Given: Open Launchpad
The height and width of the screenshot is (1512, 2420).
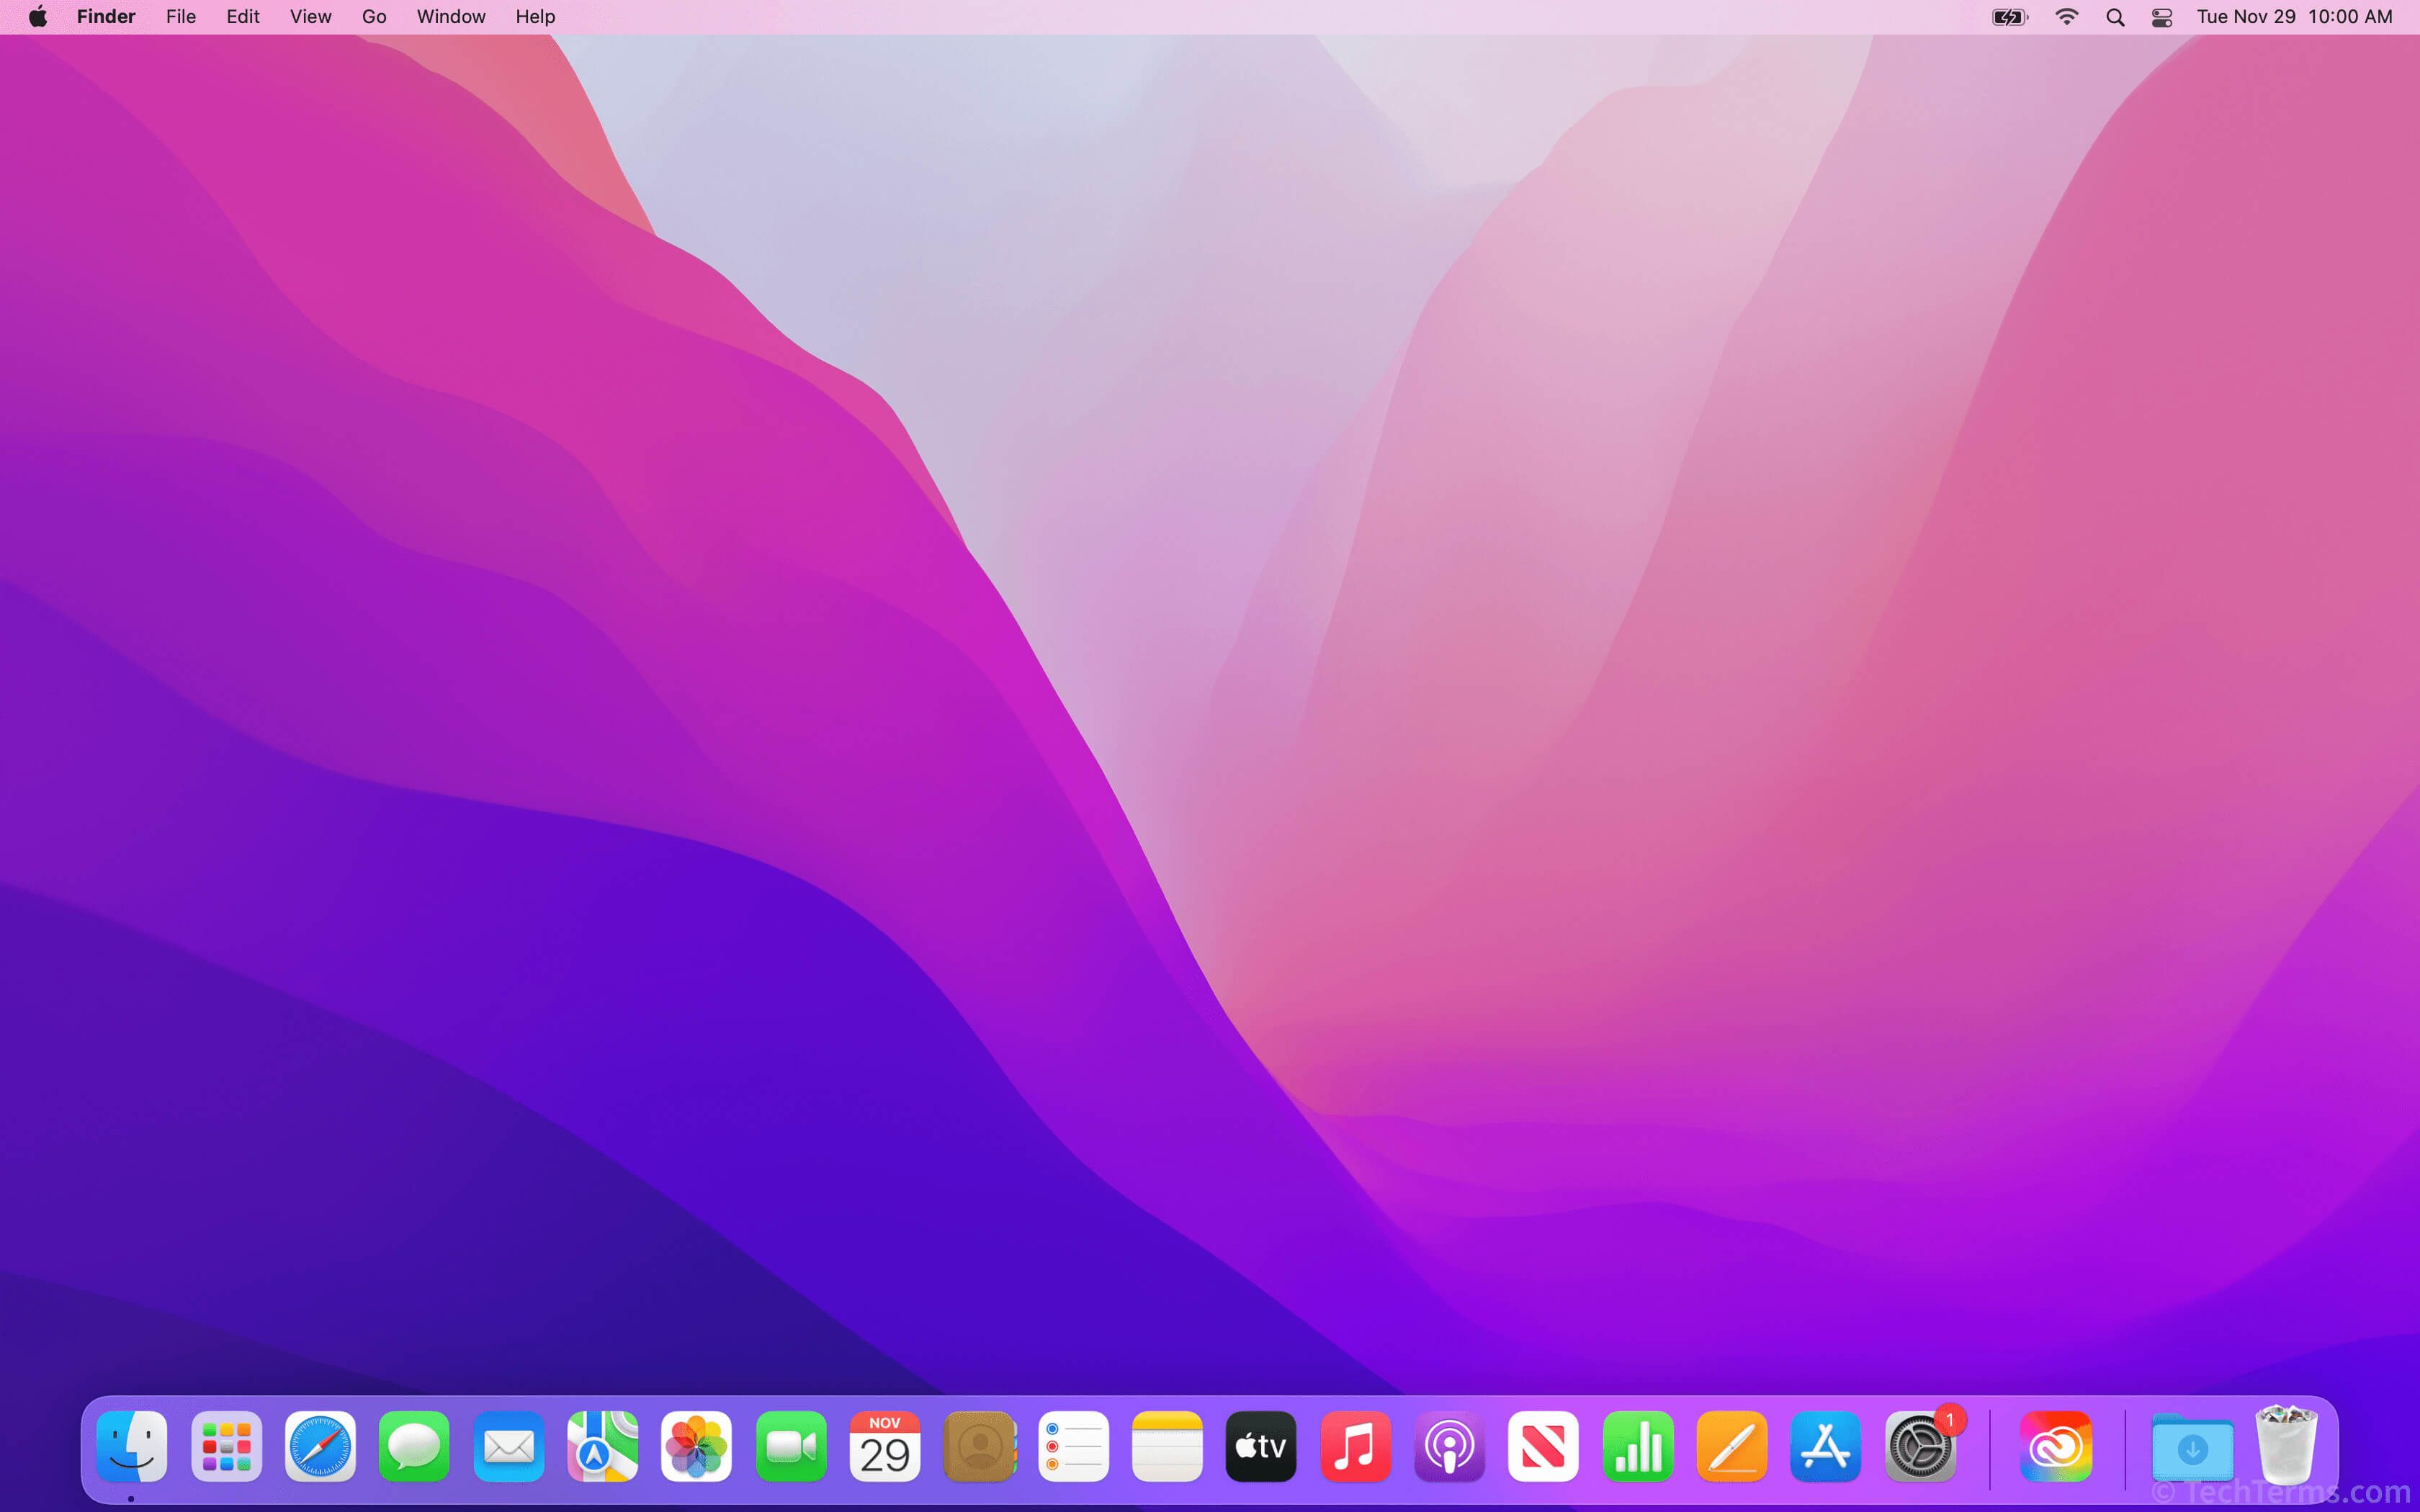Looking at the screenshot, I should point(225,1446).
